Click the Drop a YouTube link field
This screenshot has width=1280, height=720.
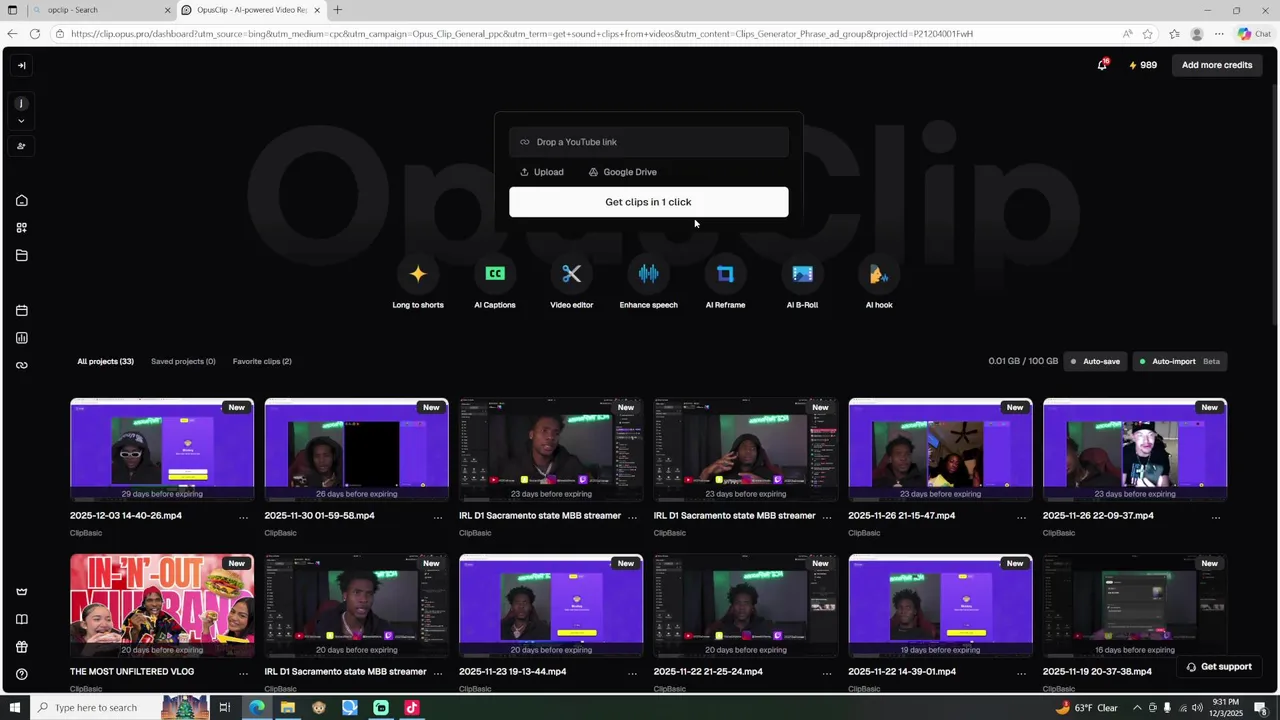point(648,142)
